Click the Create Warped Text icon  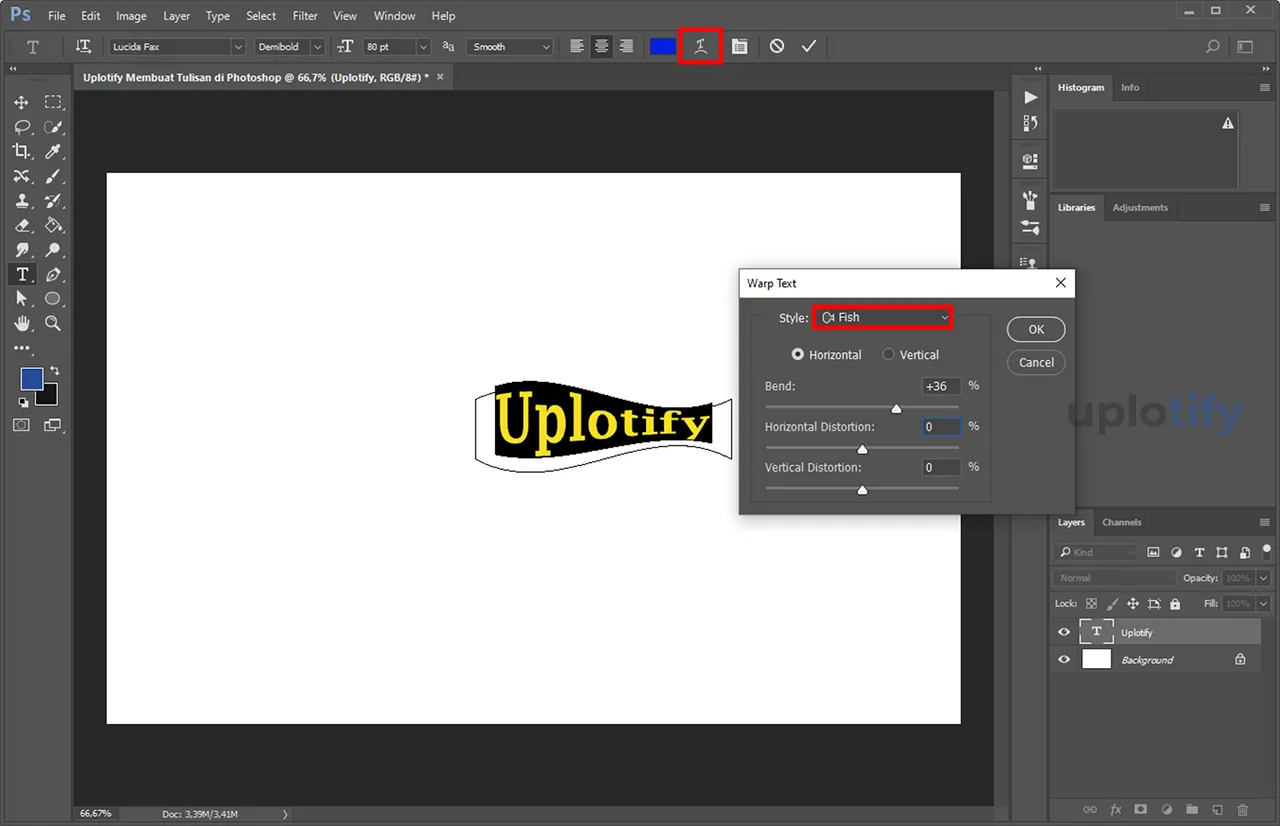tap(700, 47)
